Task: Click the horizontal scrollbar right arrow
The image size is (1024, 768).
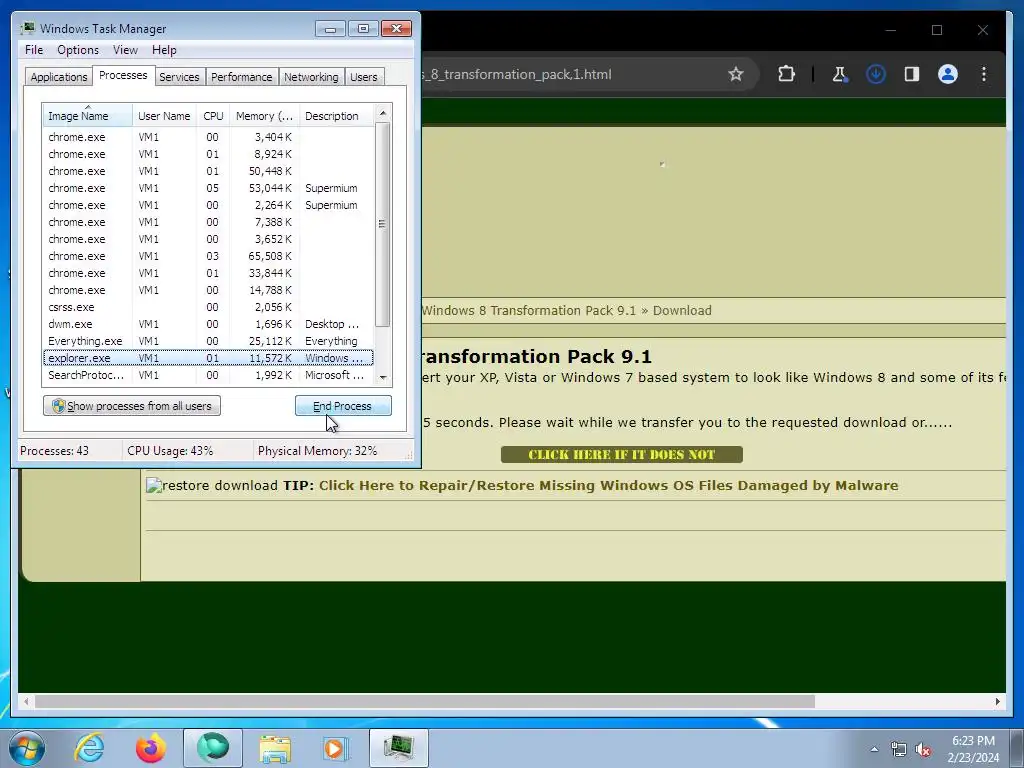Action: coord(997,701)
